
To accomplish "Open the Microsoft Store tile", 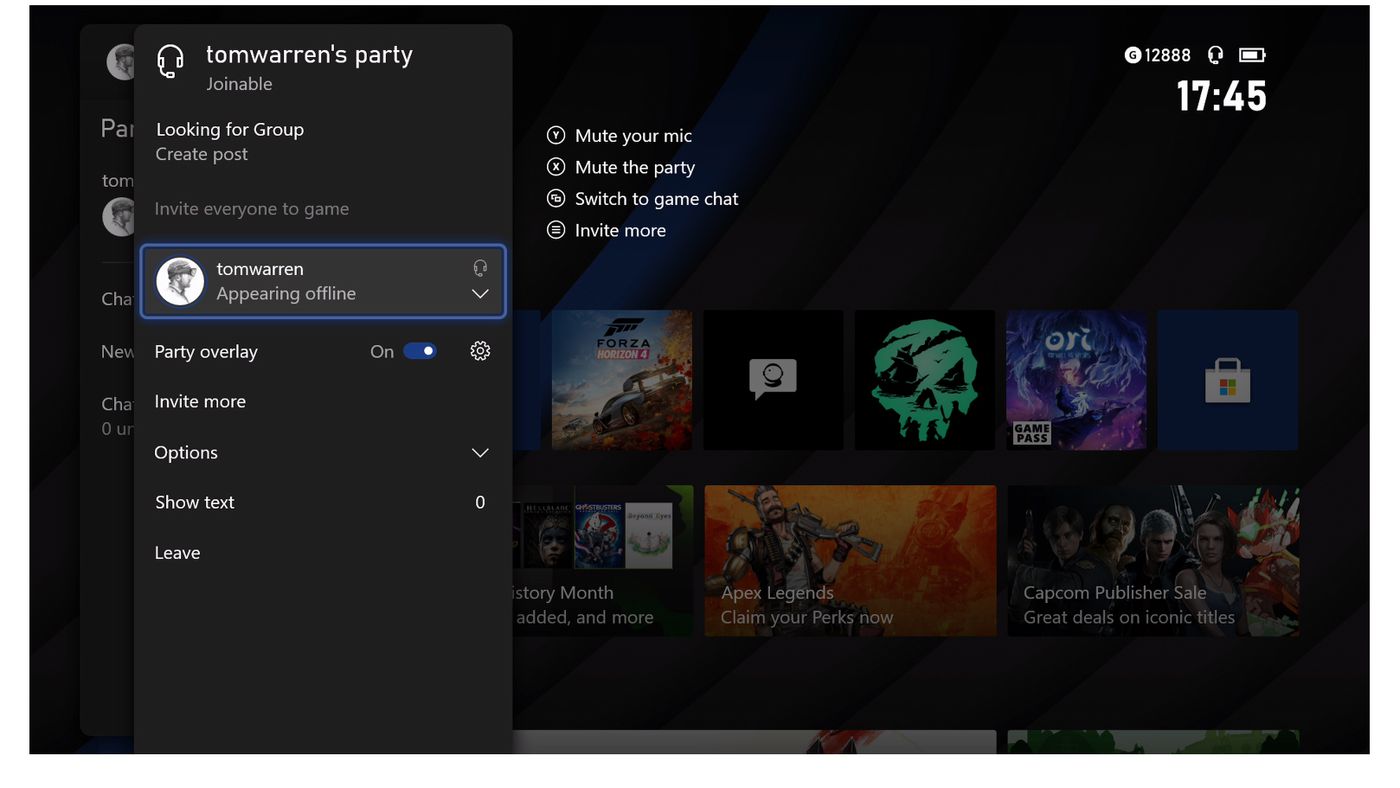I will [x=1227, y=380].
